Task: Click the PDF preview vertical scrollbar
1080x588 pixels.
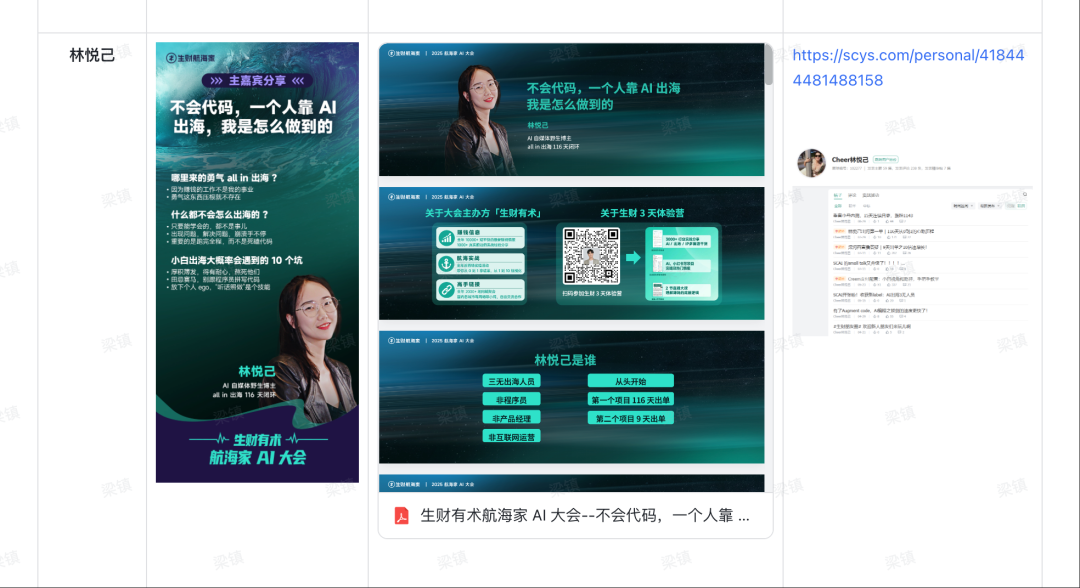Action: 768,66
